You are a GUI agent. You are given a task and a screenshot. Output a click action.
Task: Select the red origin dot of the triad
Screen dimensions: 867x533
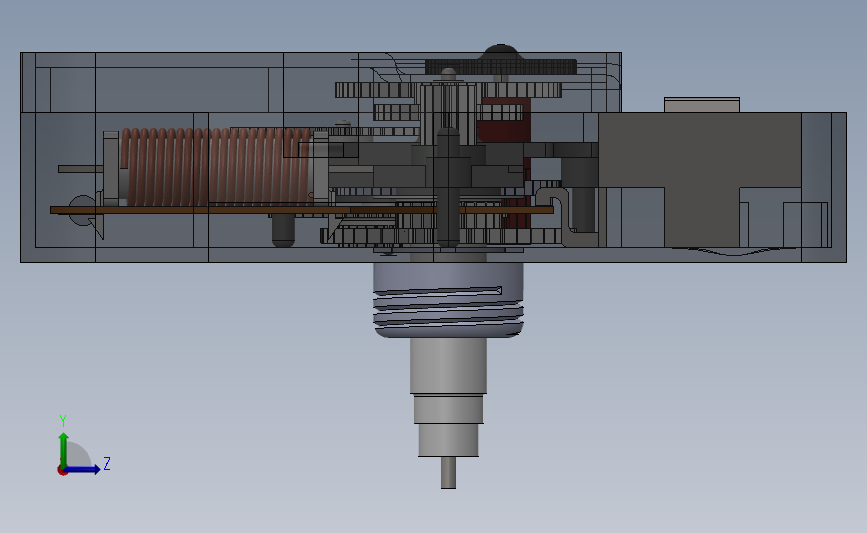pos(62,471)
